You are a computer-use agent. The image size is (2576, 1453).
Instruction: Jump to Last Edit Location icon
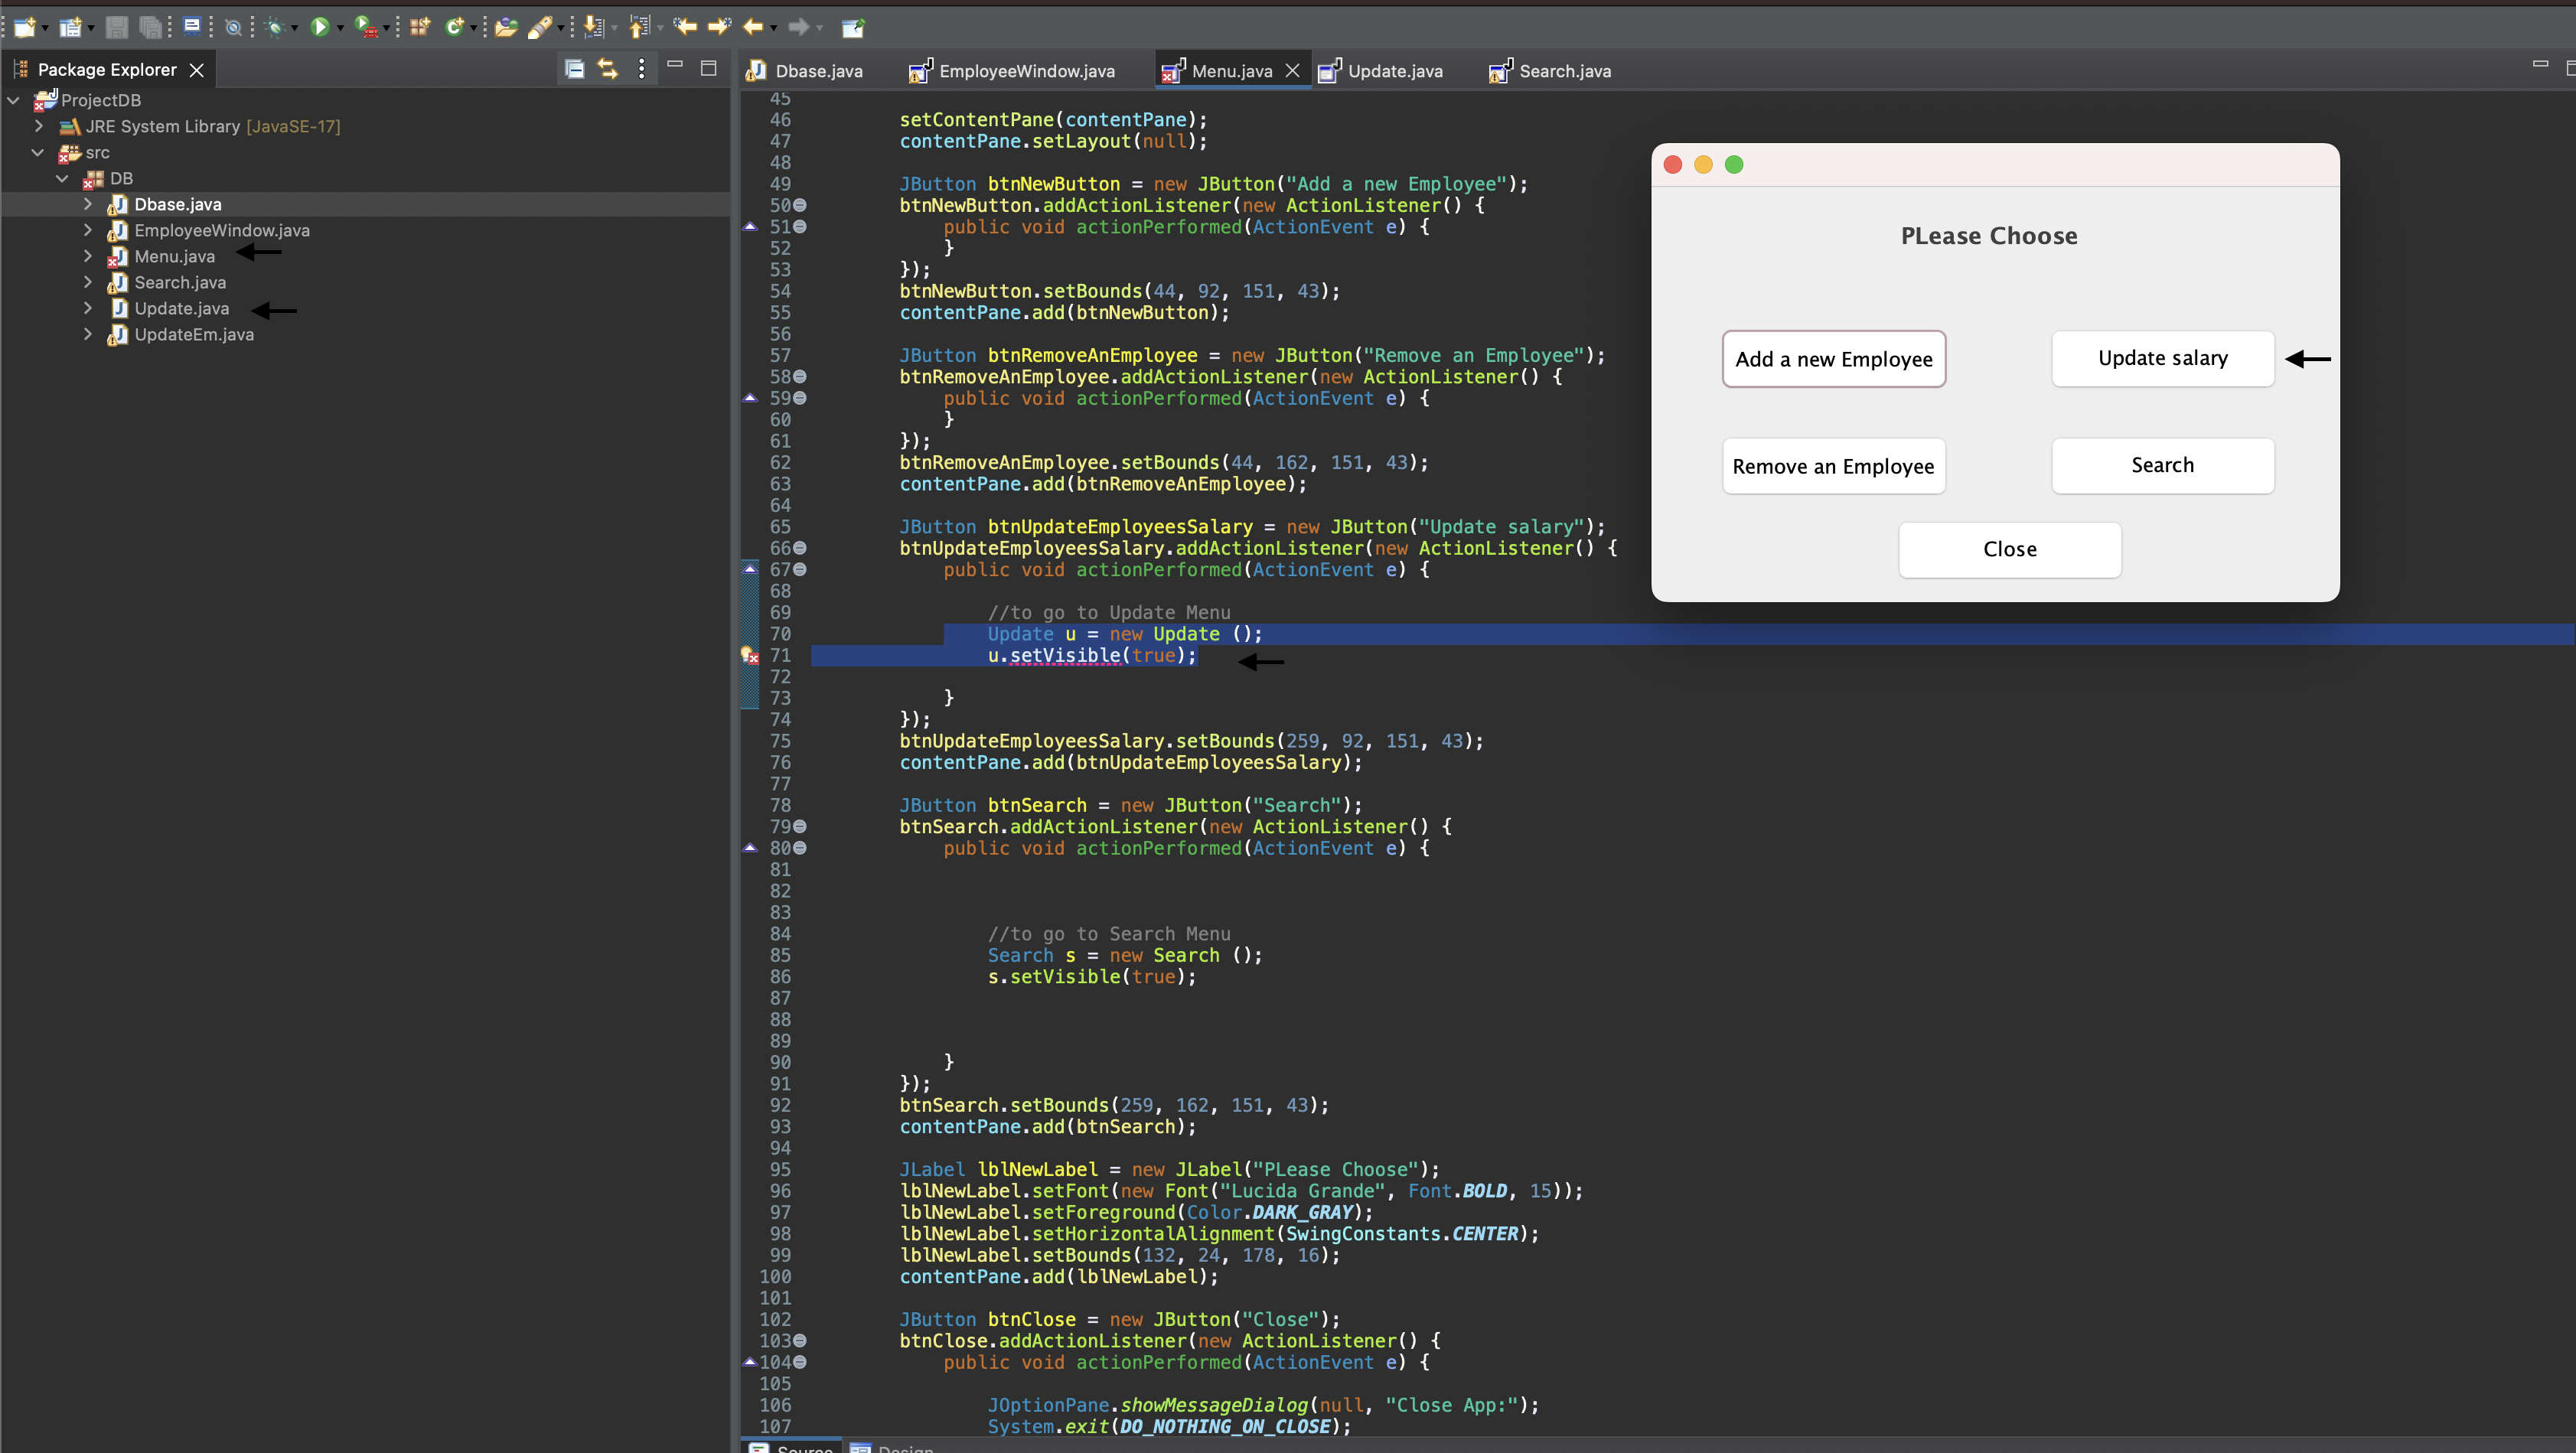coord(685,27)
